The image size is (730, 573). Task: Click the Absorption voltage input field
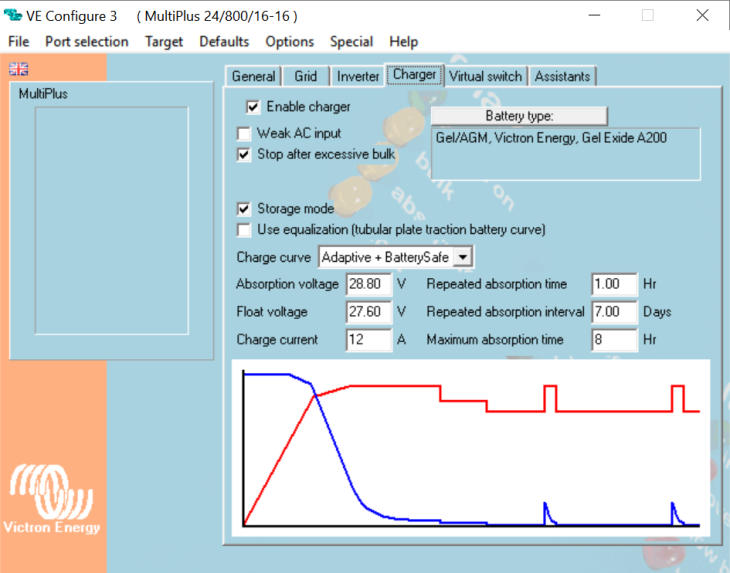click(368, 284)
